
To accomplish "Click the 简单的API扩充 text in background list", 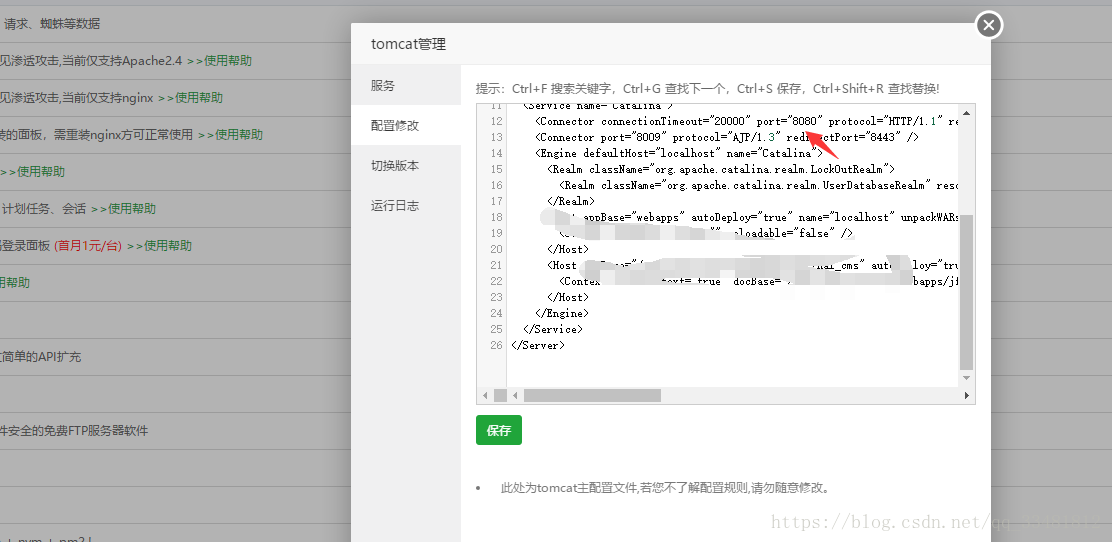I will pyautogui.click(x=43, y=357).
